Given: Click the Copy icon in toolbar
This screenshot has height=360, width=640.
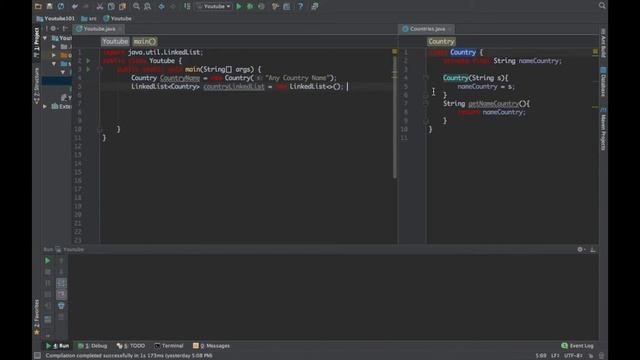Looking at the screenshot, I should tap(111, 7).
